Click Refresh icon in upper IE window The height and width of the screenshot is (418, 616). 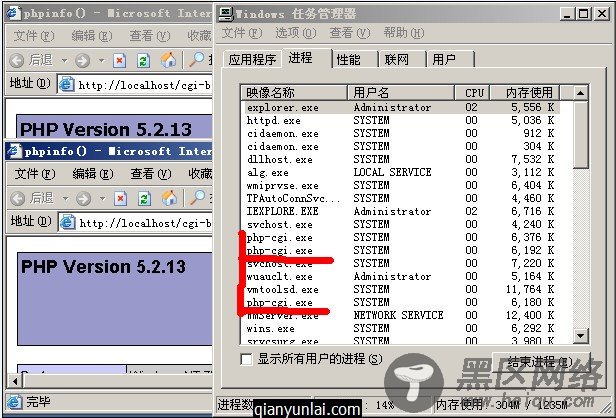[143, 60]
